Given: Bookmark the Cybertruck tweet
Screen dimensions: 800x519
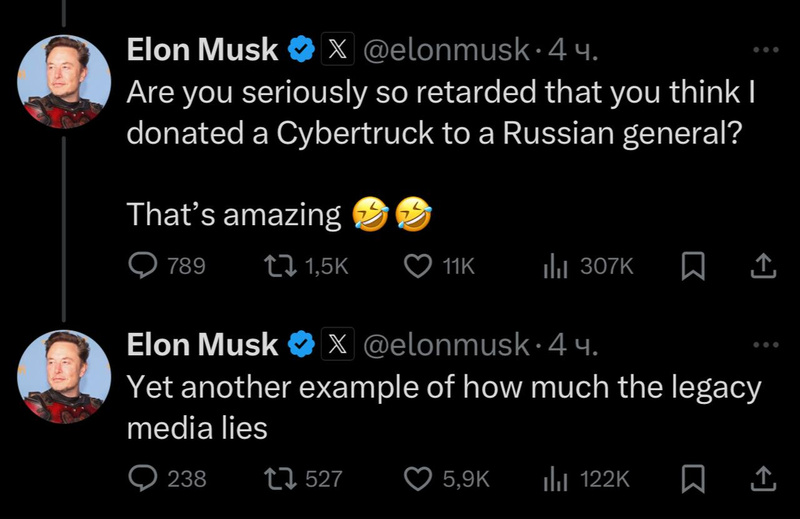Looking at the screenshot, I should 695,266.
